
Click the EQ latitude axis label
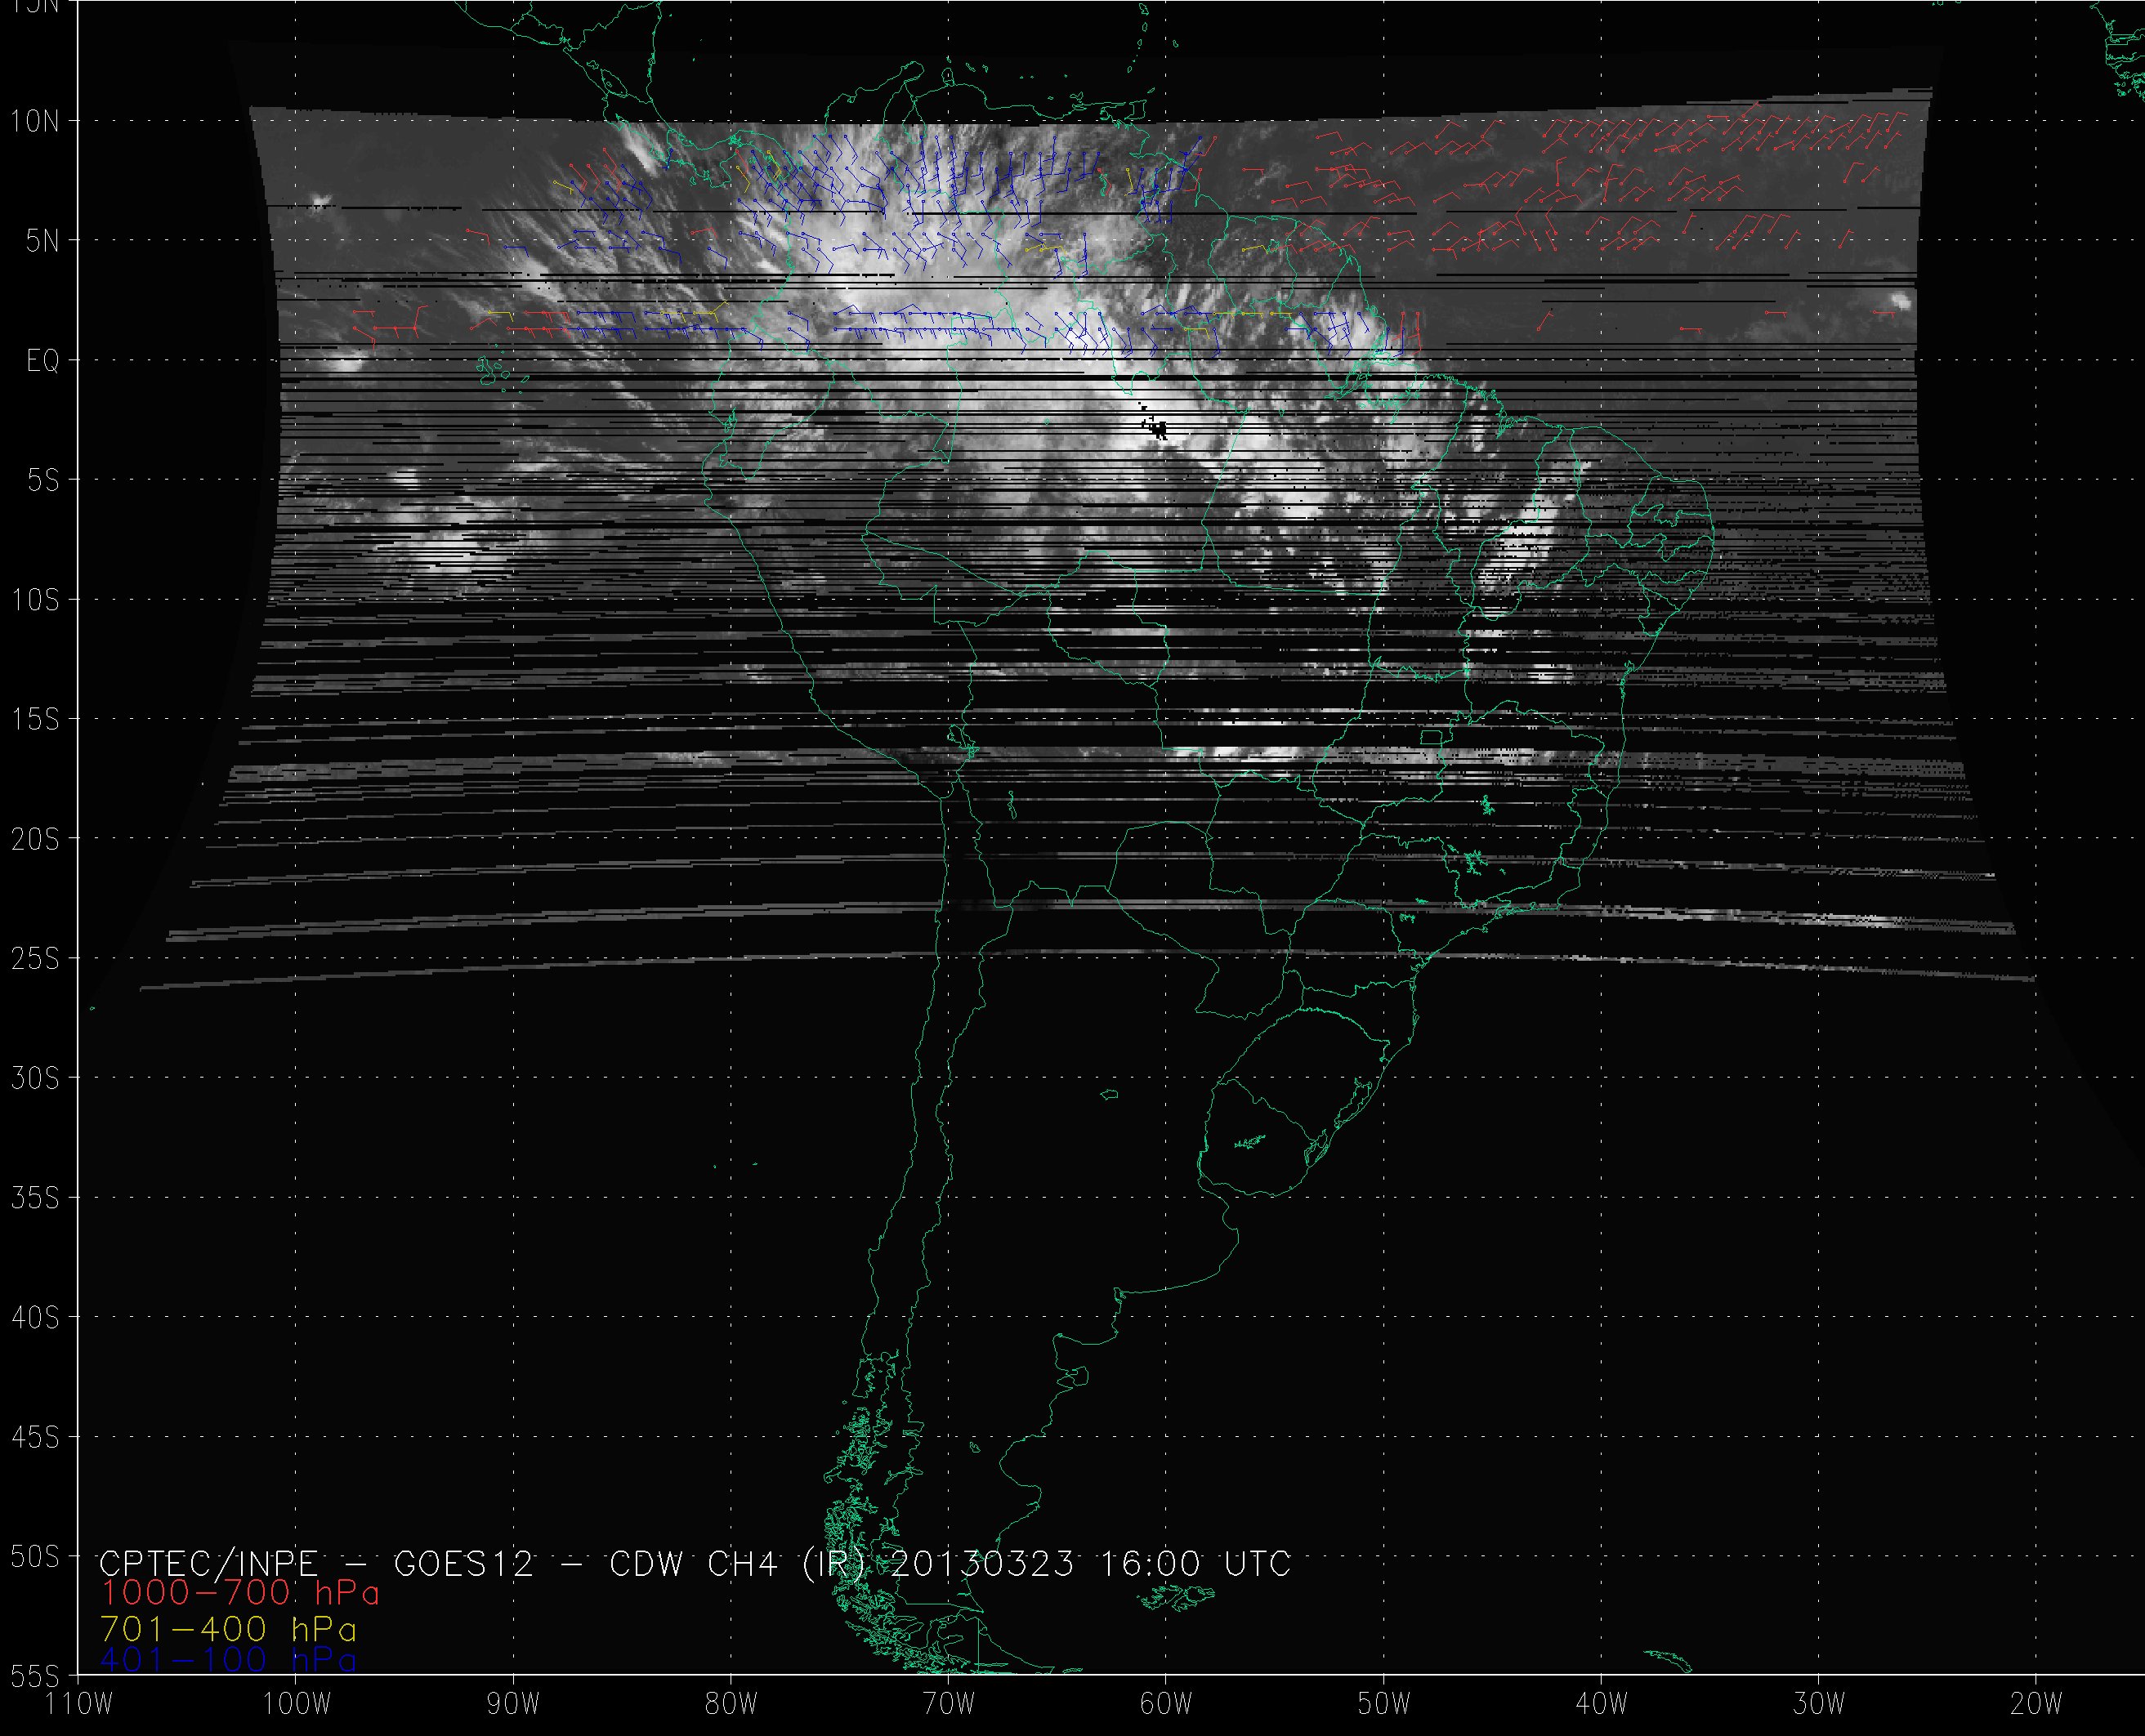coord(43,361)
